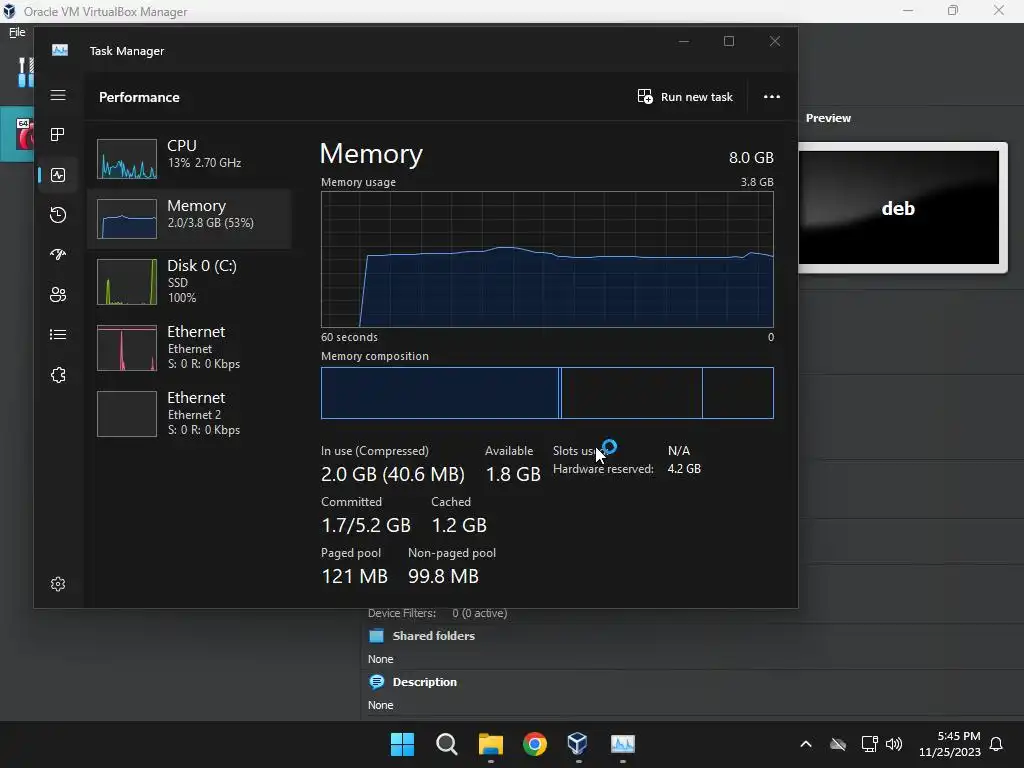
Task: Open network tray icon
Action: pyautogui.click(x=869, y=744)
